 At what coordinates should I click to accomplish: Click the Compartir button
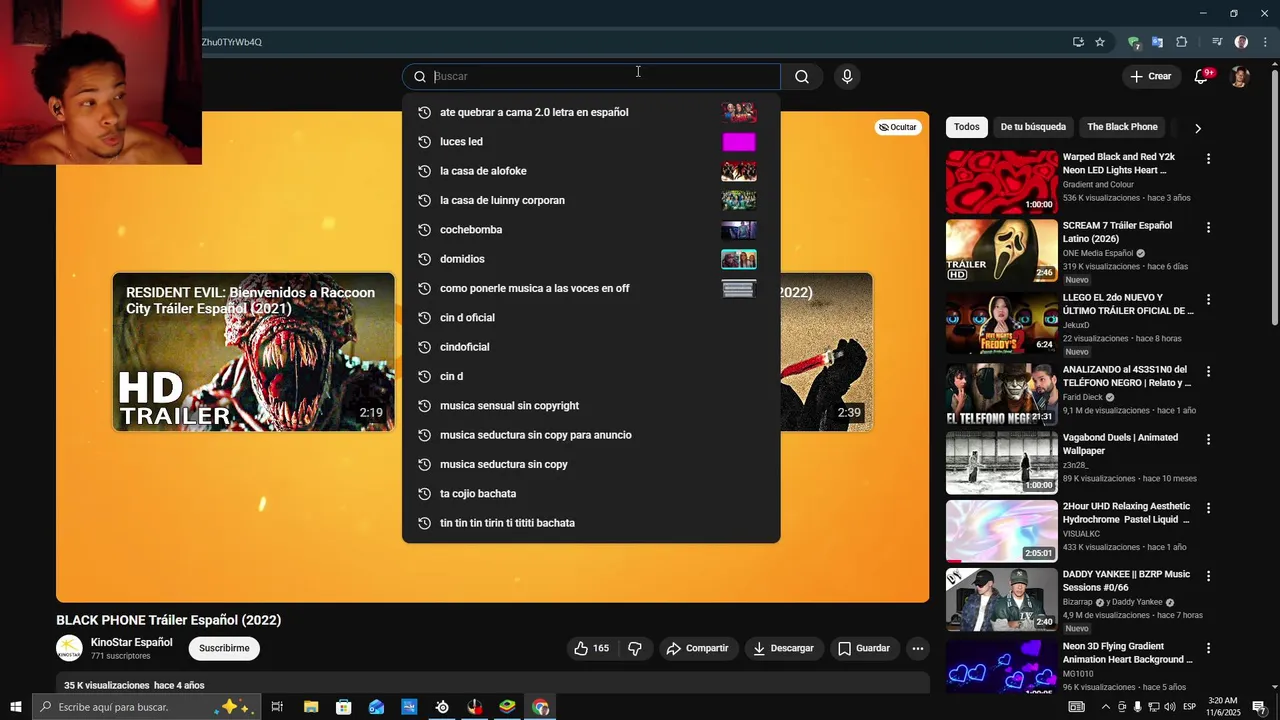(698, 648)
